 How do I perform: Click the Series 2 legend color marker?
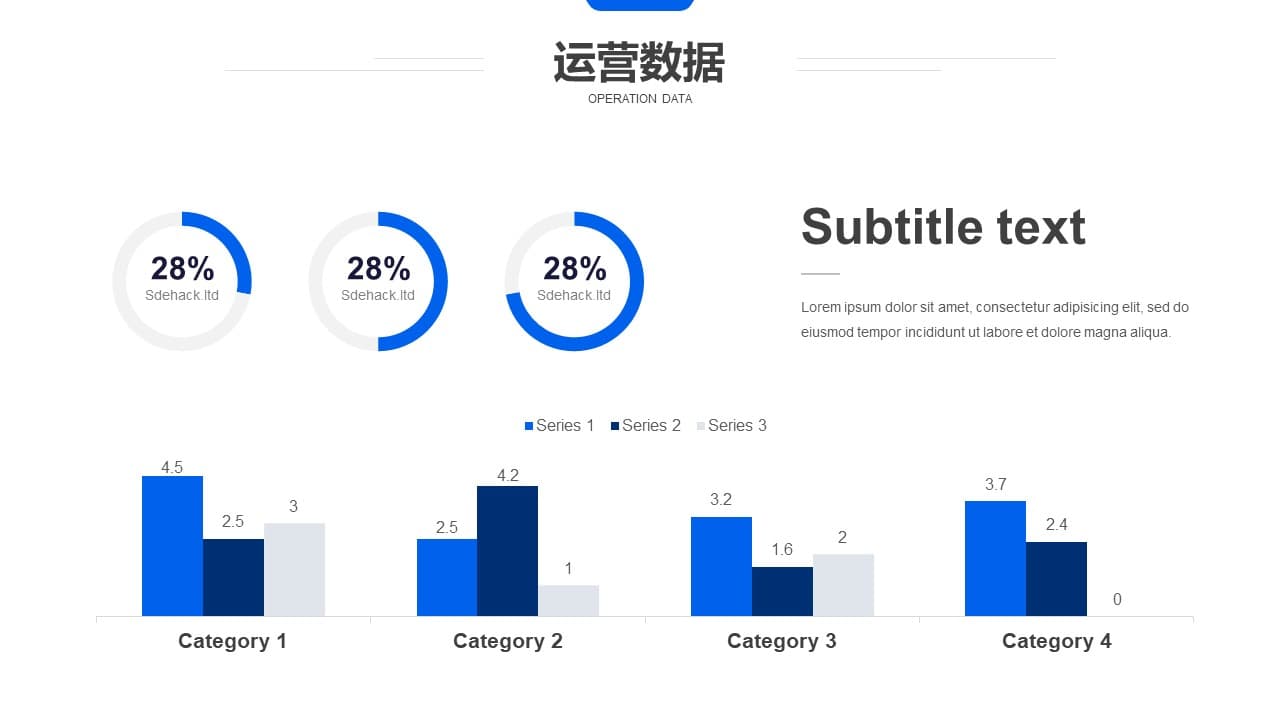pos(615,426)
